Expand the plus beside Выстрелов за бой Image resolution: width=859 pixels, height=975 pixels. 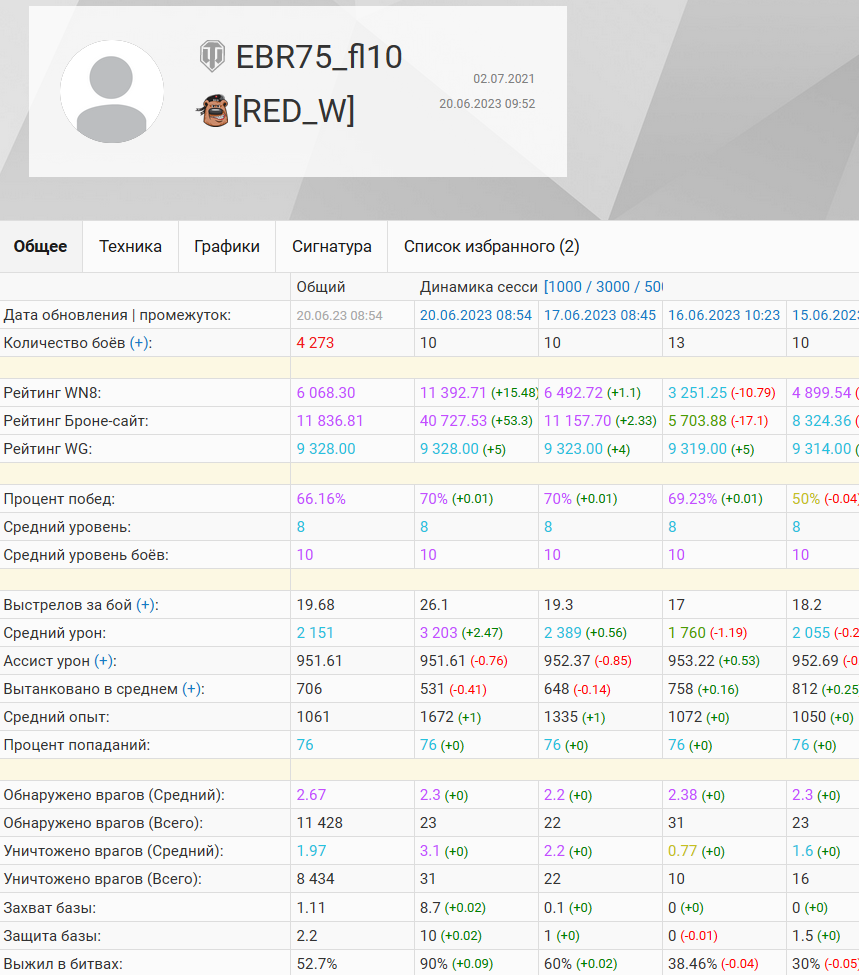[146, 605]
